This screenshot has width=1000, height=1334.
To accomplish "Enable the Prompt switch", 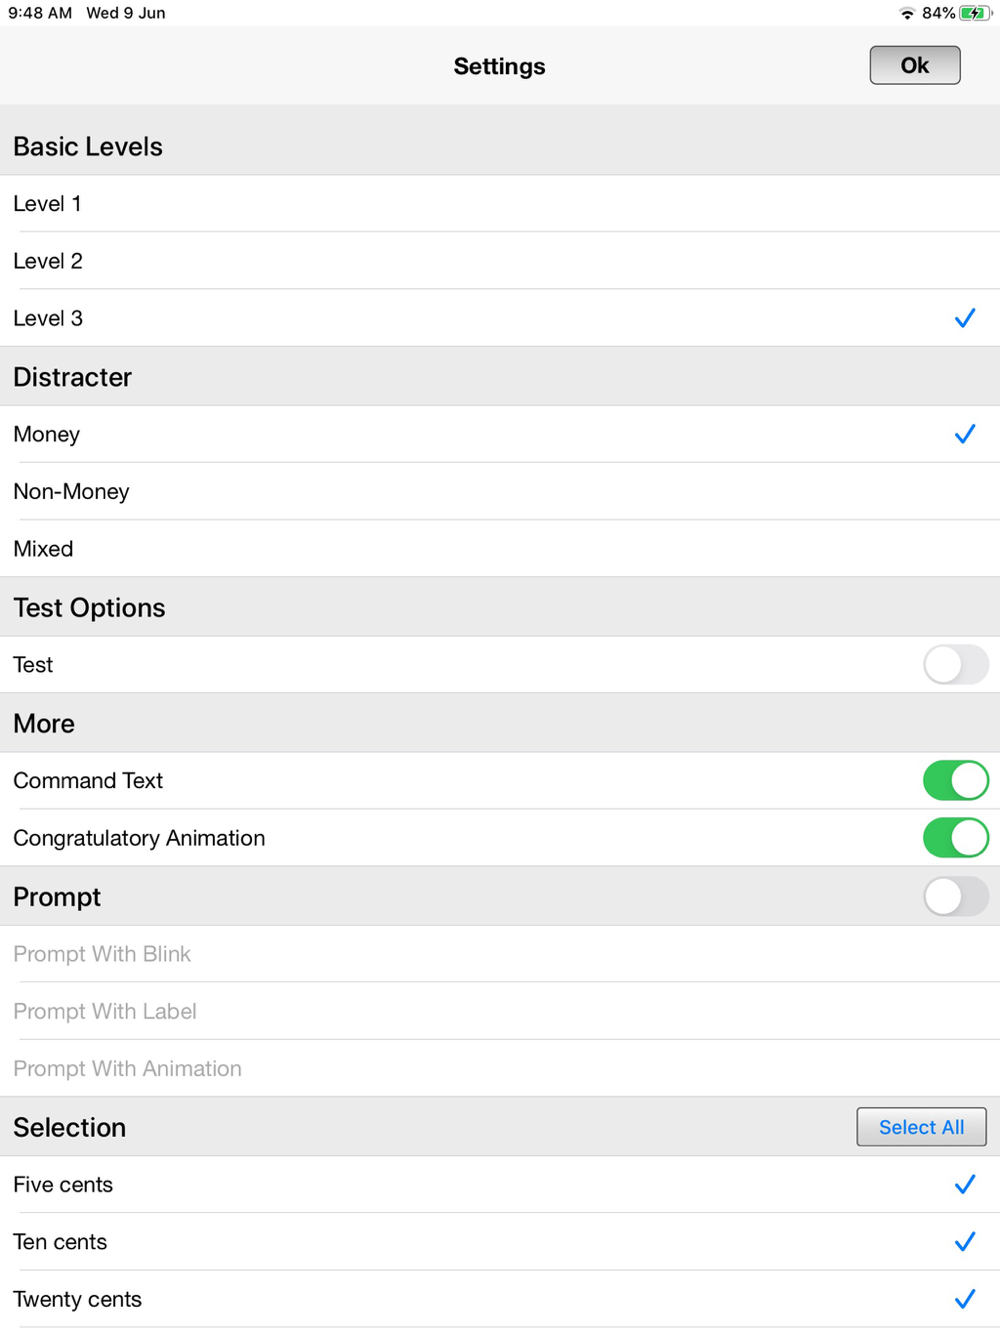I will [x=955, y=897].
